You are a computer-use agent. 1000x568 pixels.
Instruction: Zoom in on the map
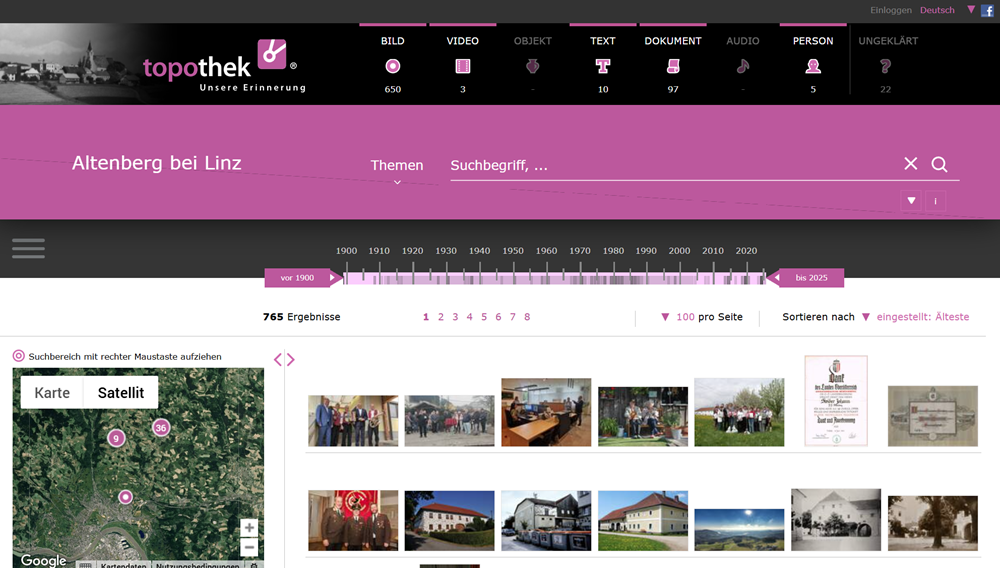click(x=249, y=528)
